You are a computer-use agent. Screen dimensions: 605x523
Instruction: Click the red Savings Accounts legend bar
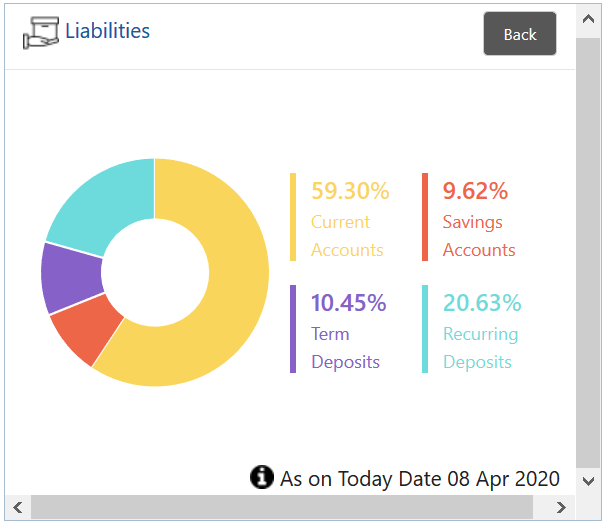click(425, 217)
